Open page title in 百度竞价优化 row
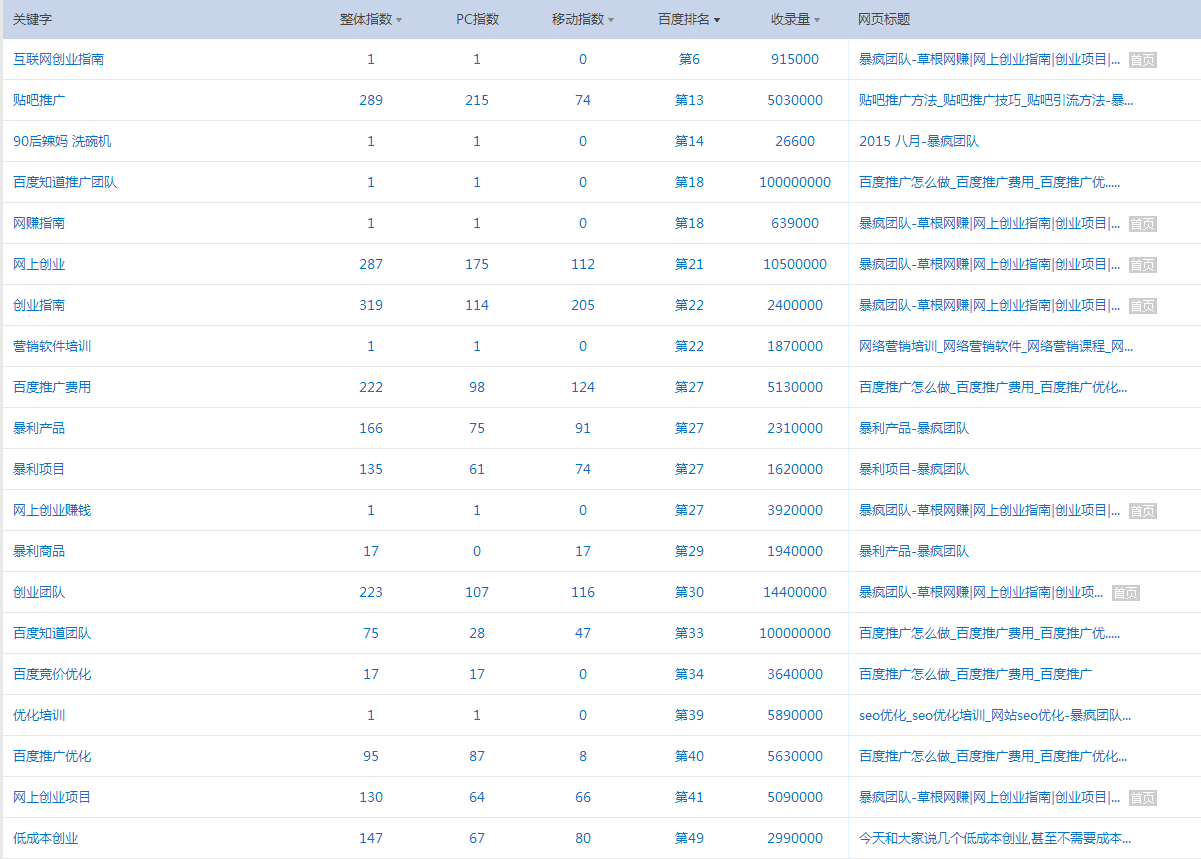This screenshot has width=1201, height=859. [x=975, y=674]
